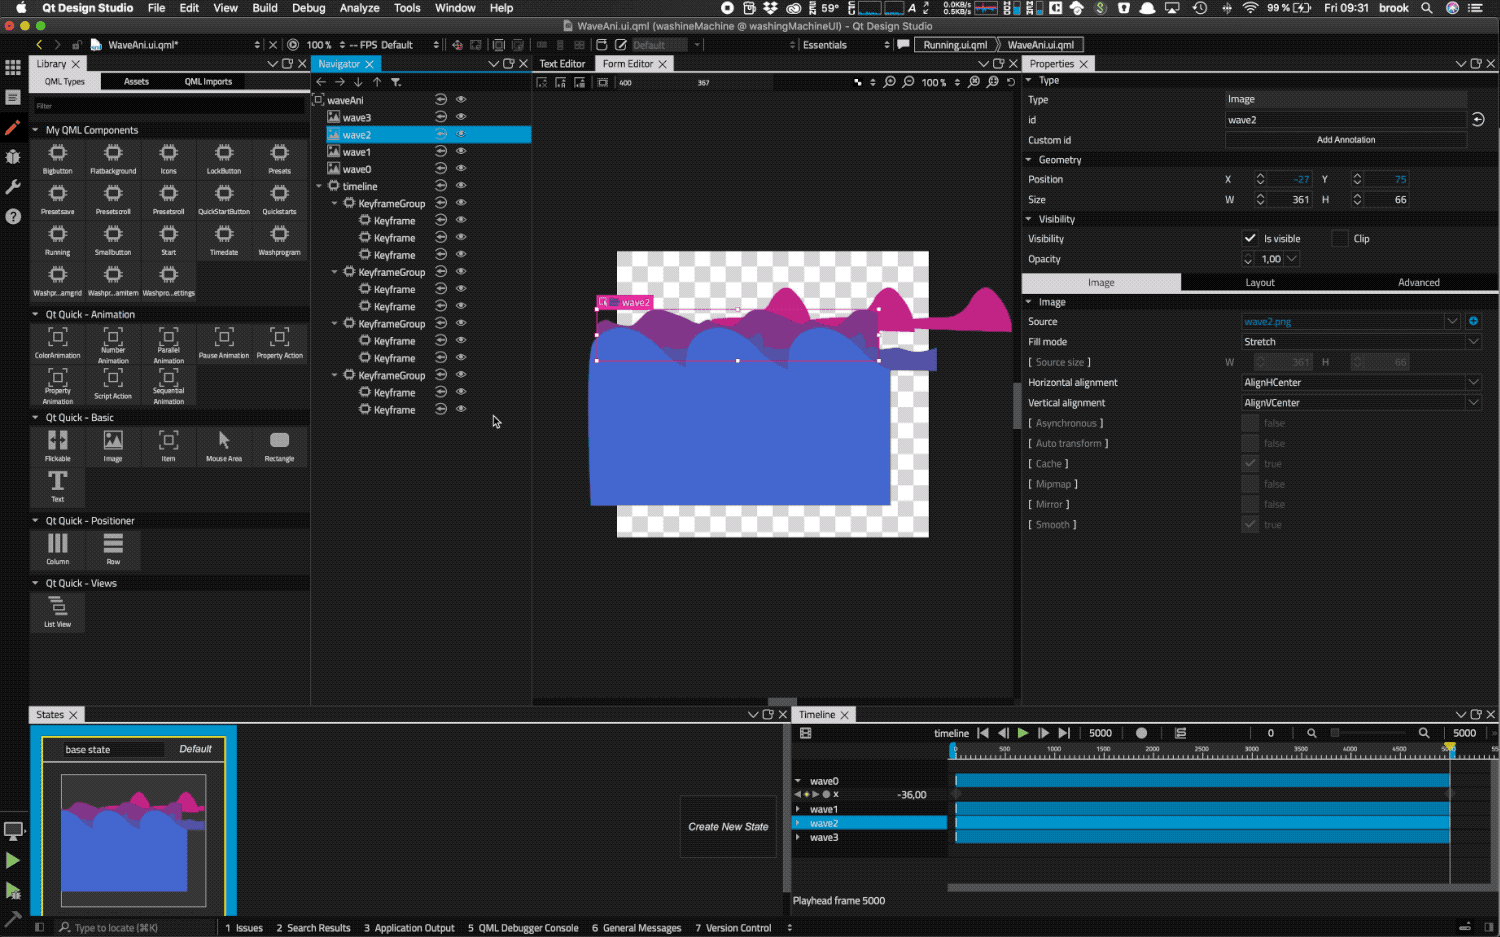Click the Text component icon
The height and width of the screenshot is (937, 1500).
[58, 482]
